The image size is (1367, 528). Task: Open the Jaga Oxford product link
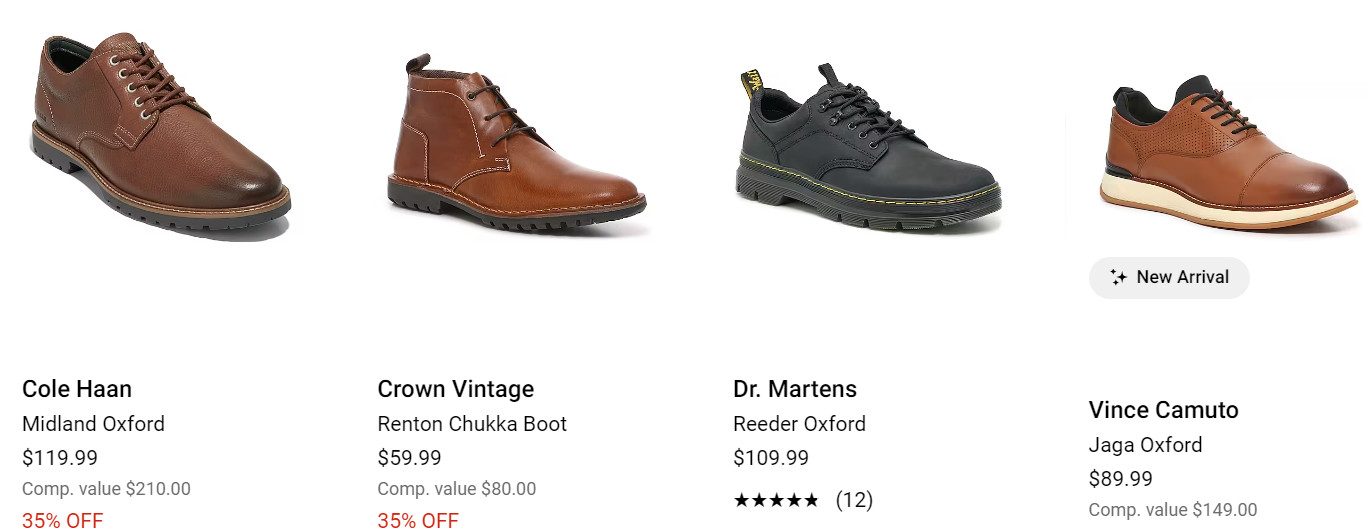(x=1145, y=445)
